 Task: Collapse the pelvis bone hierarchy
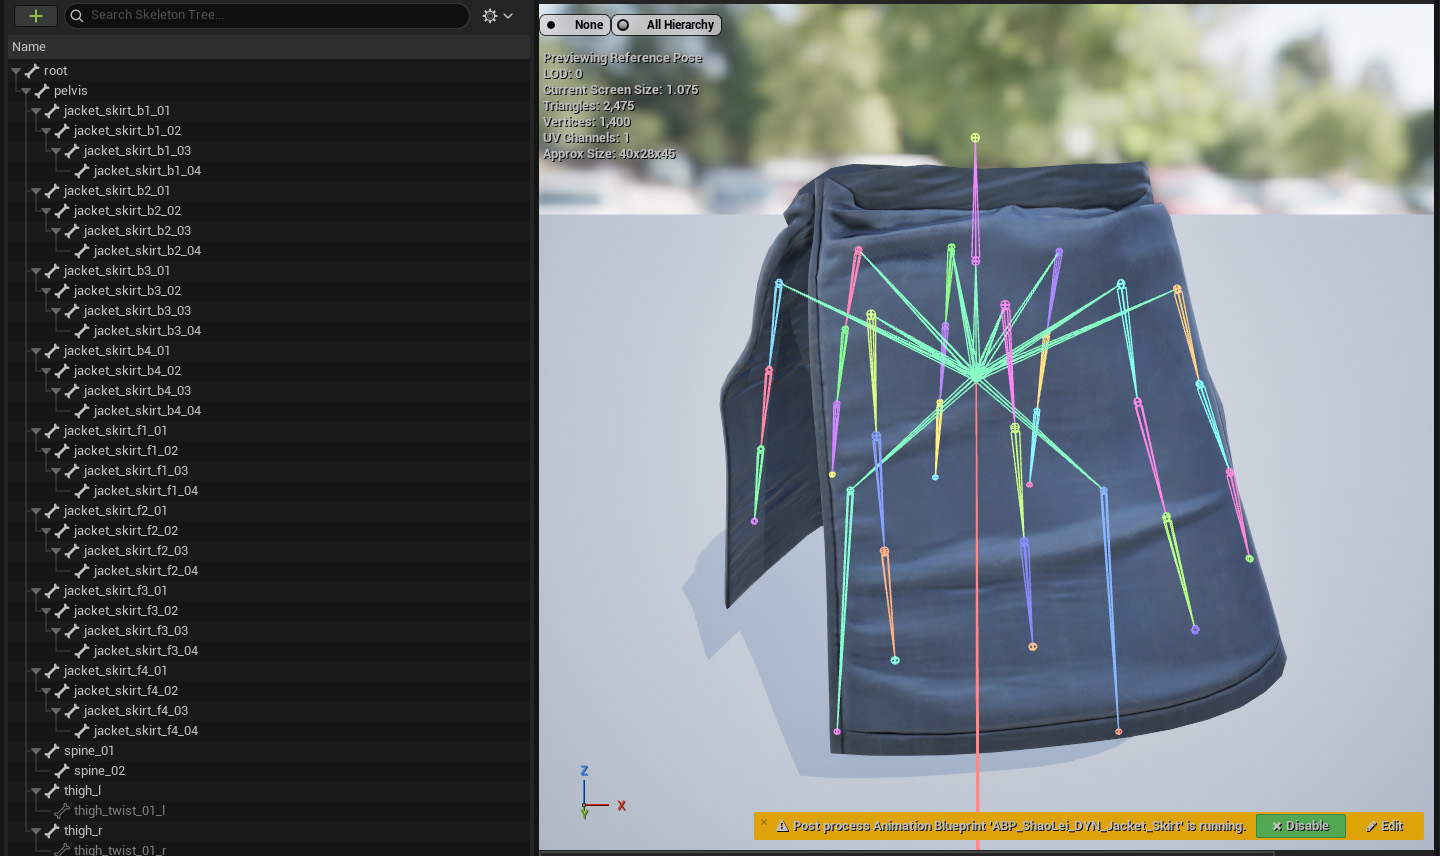coord(26,91)
